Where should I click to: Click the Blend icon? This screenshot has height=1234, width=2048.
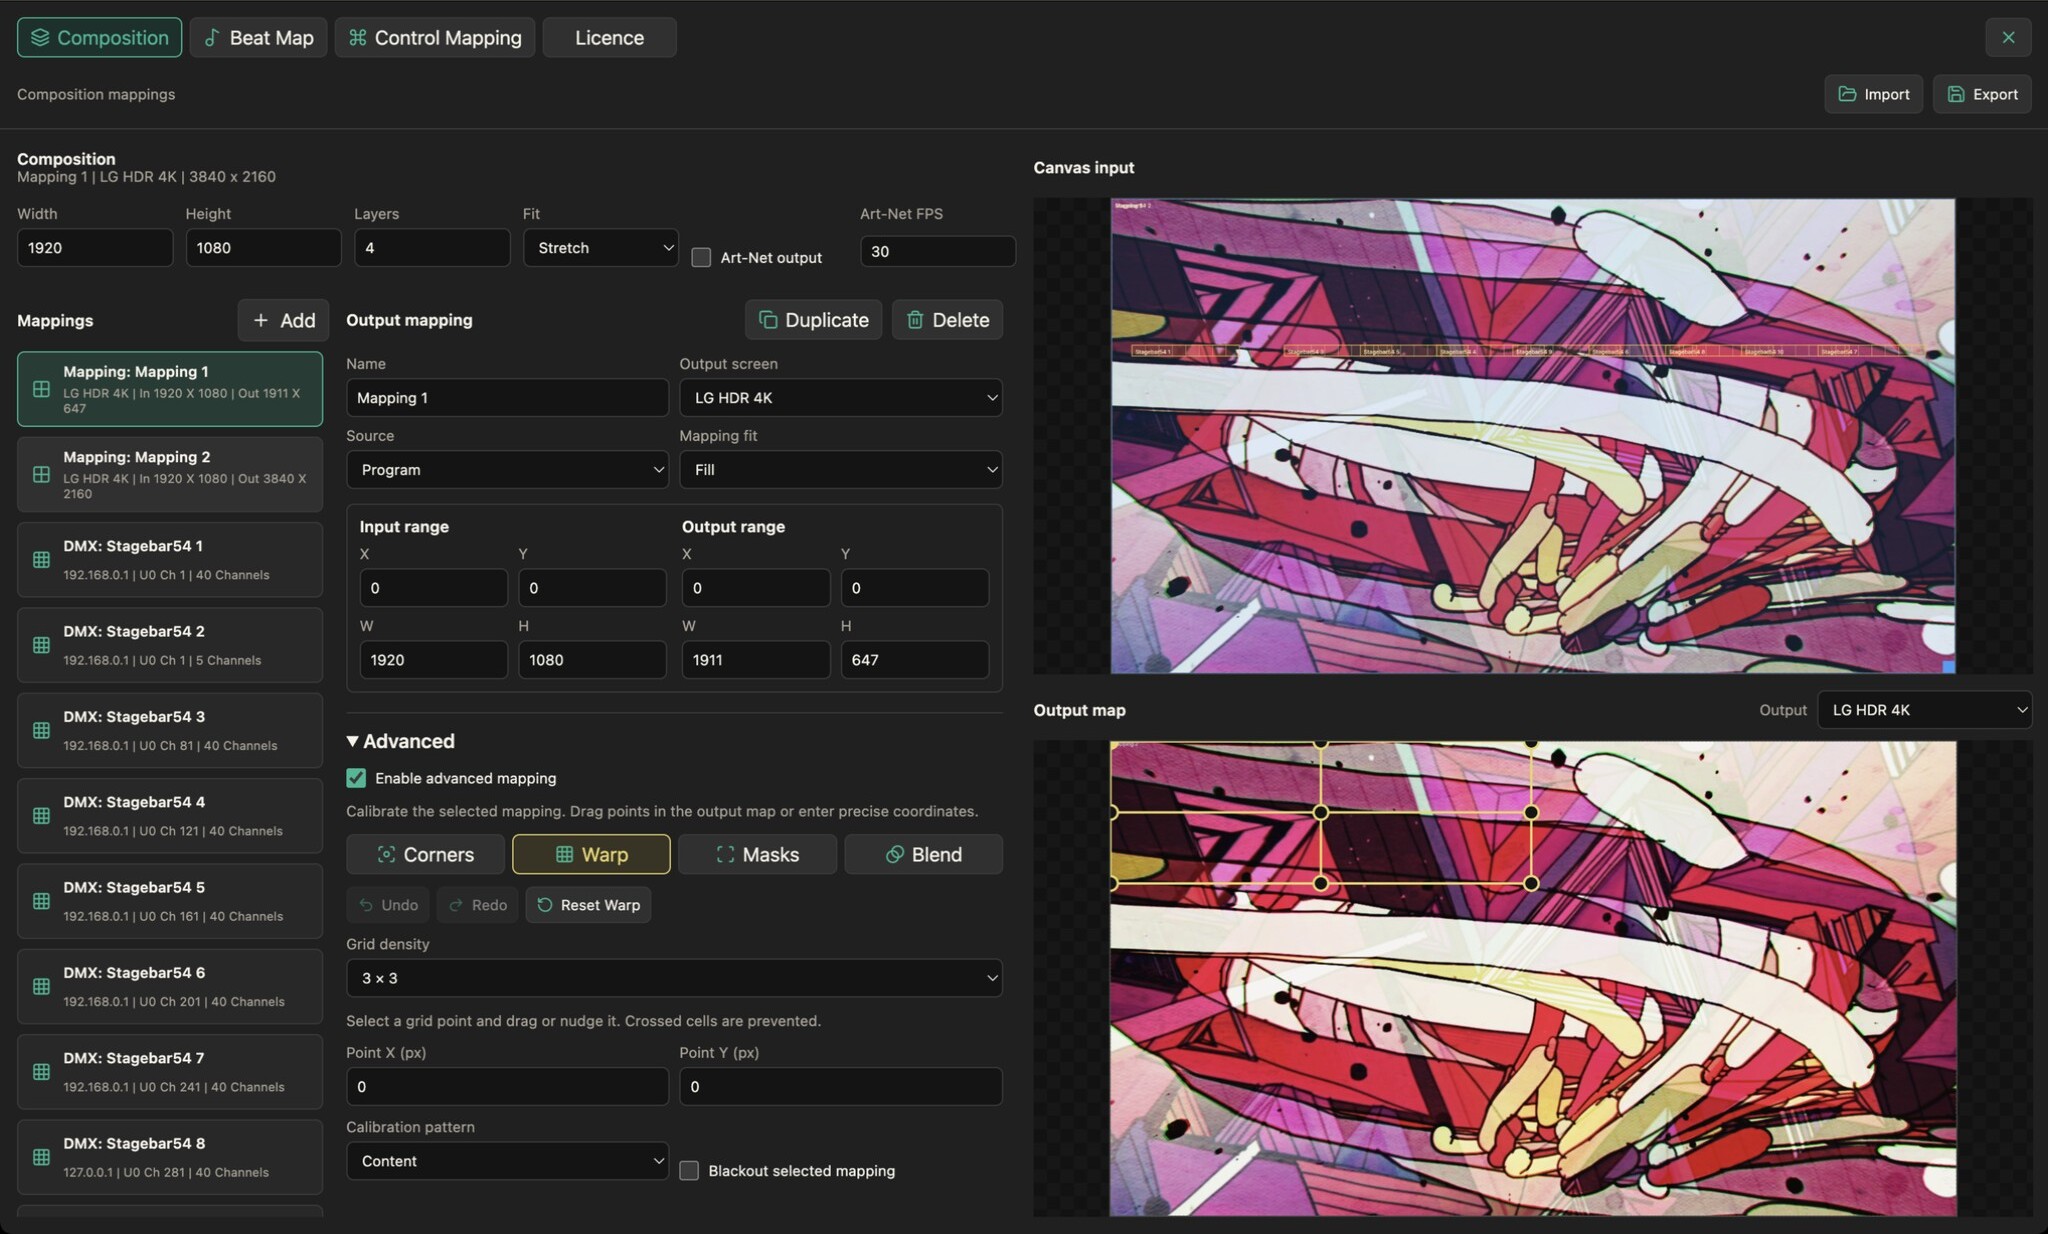pos(894,854)
